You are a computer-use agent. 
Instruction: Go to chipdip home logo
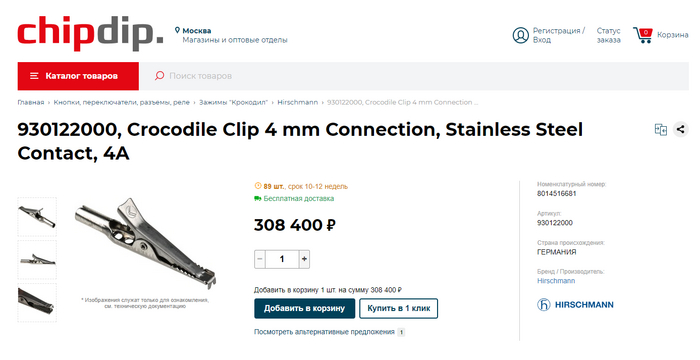click(90, 33)
